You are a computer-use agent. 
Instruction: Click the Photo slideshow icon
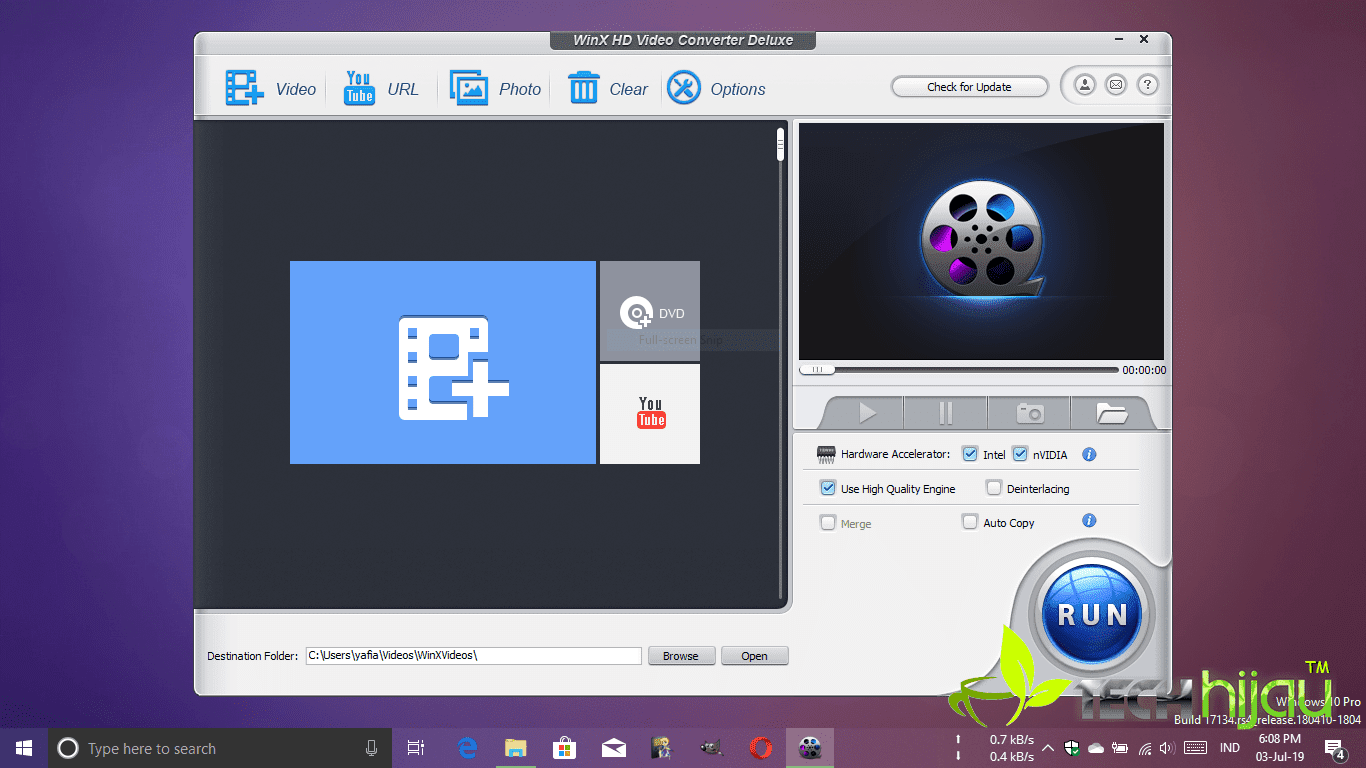pos(469,88)
